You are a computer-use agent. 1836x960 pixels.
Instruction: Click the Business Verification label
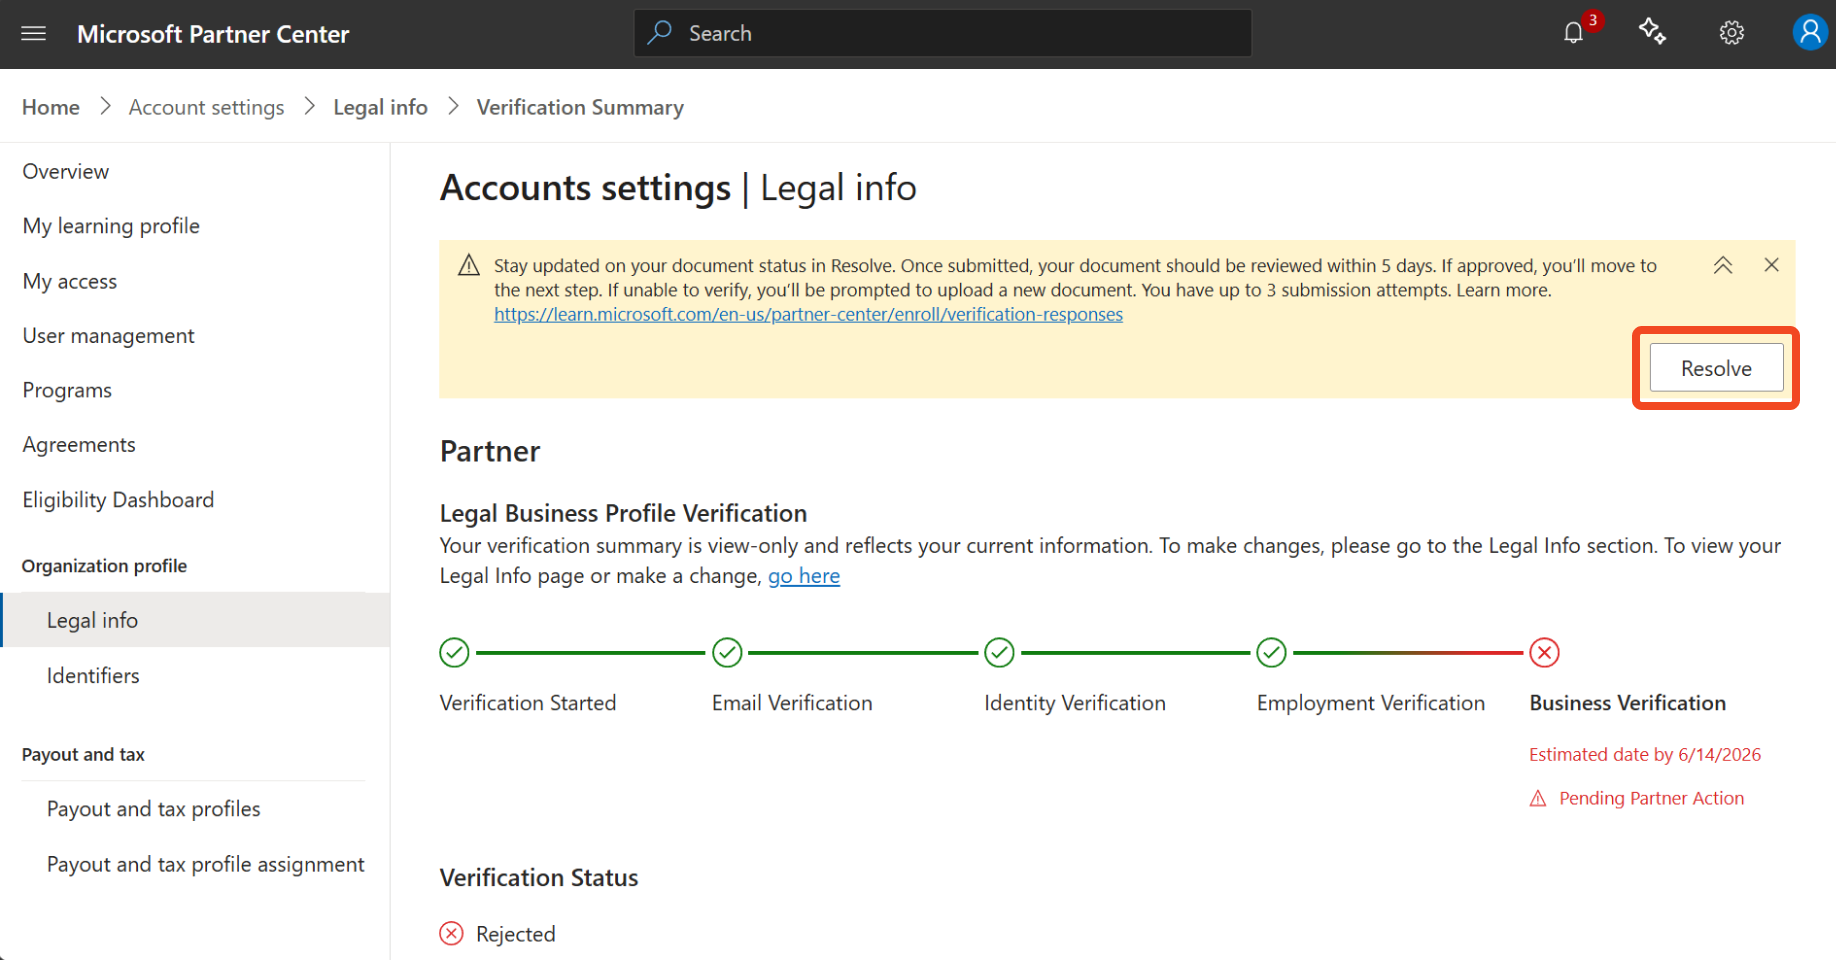[x=1627, y=703]
